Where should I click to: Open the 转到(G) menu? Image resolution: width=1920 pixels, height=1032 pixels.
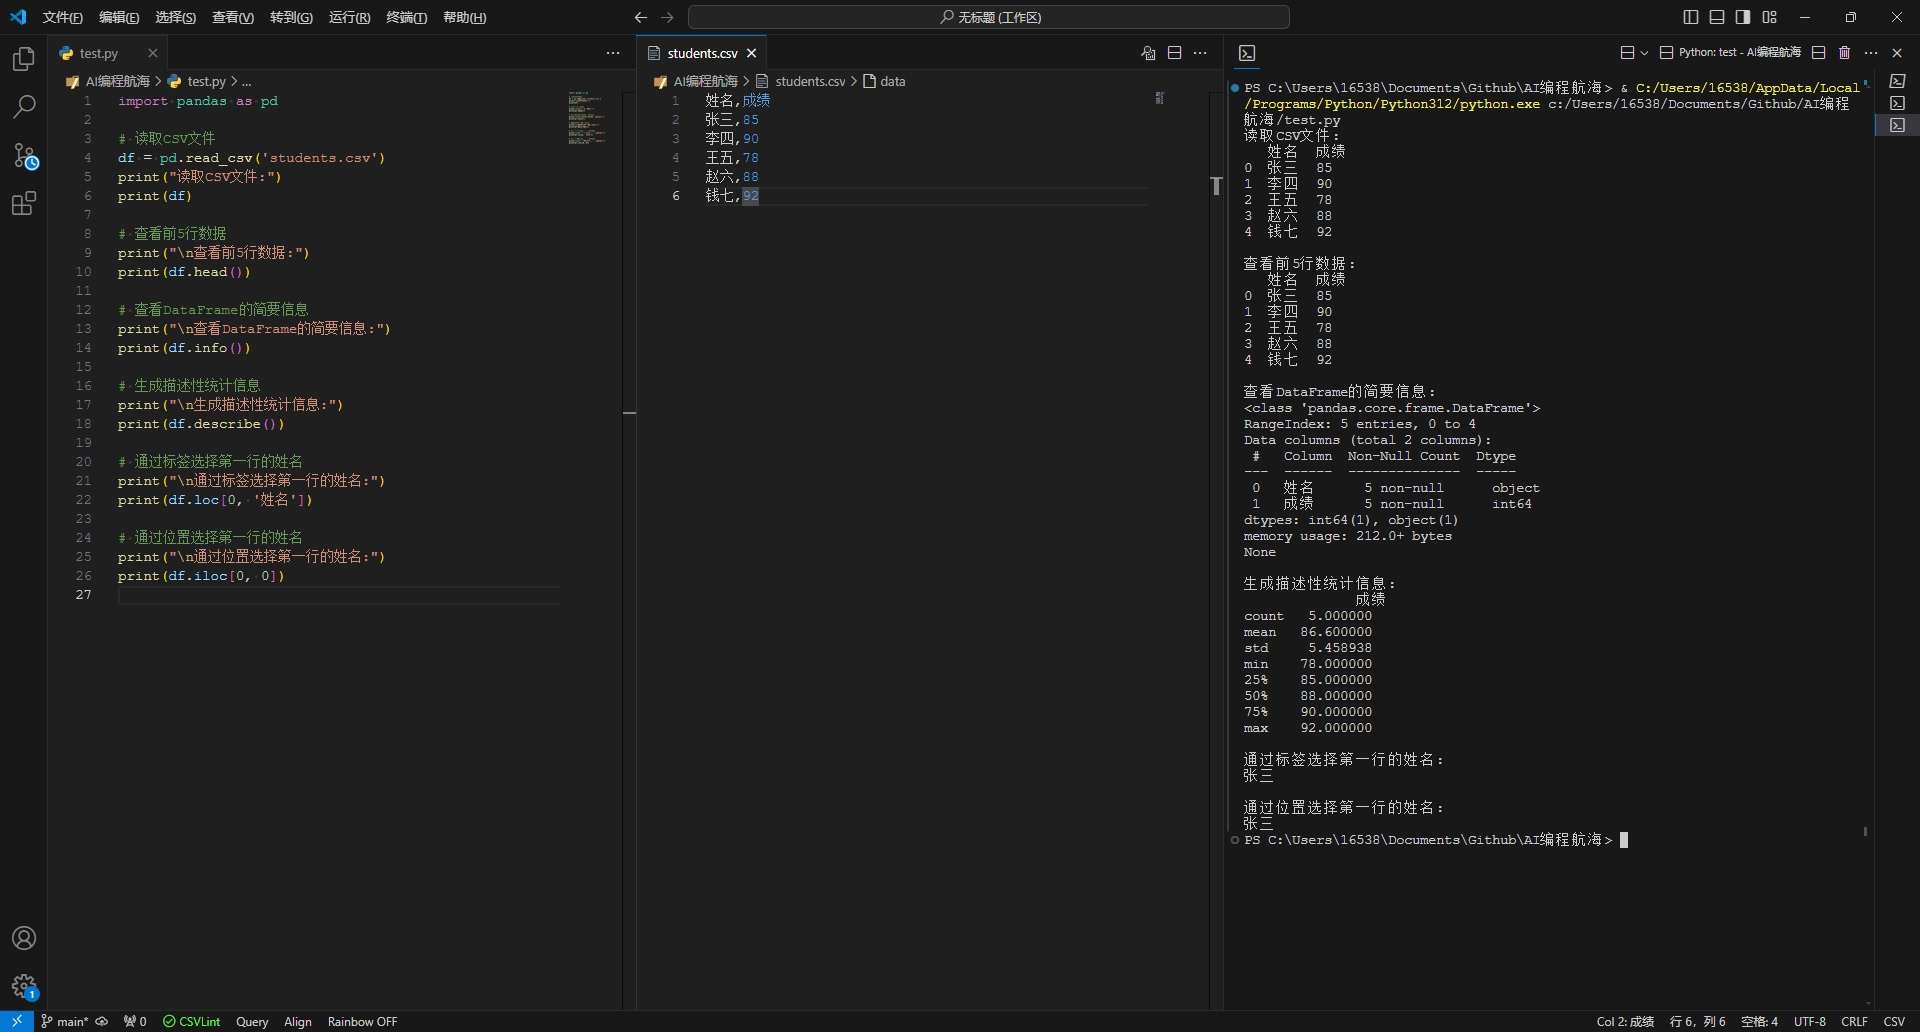(x=291, y=17)
